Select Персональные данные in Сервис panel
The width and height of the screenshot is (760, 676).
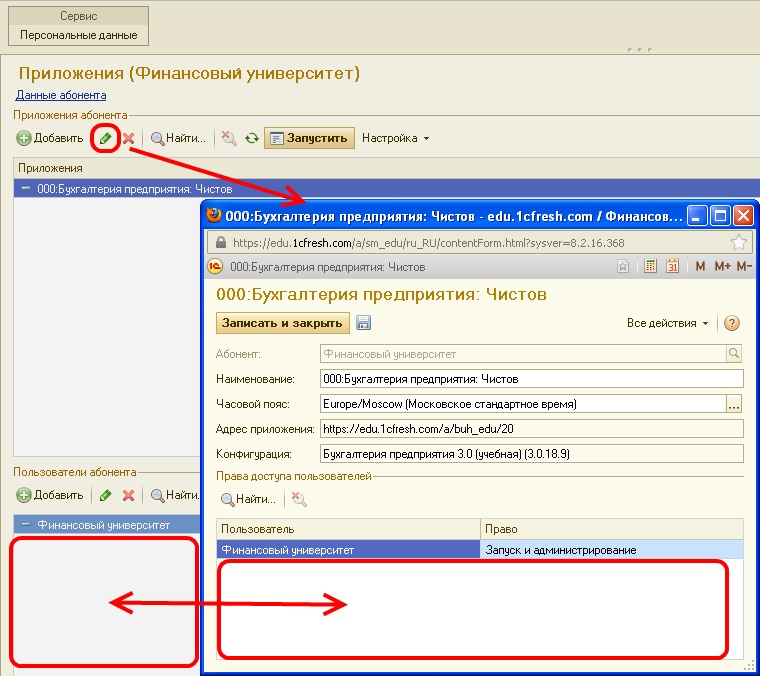click(x=79, y=35)
